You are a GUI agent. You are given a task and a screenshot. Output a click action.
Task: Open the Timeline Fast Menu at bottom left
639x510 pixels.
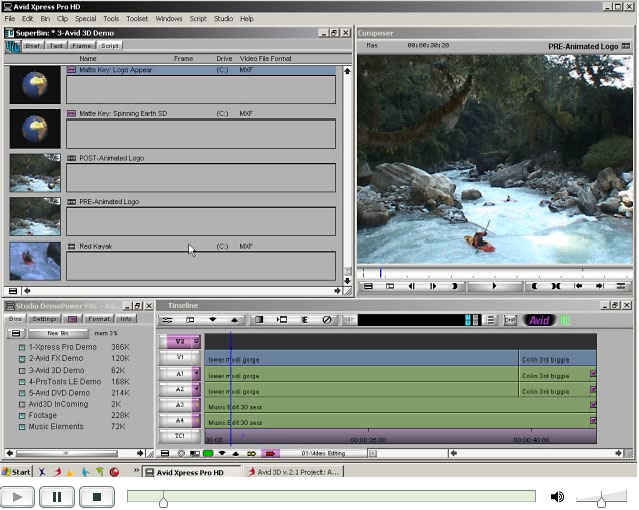click(x=165, y=453)
